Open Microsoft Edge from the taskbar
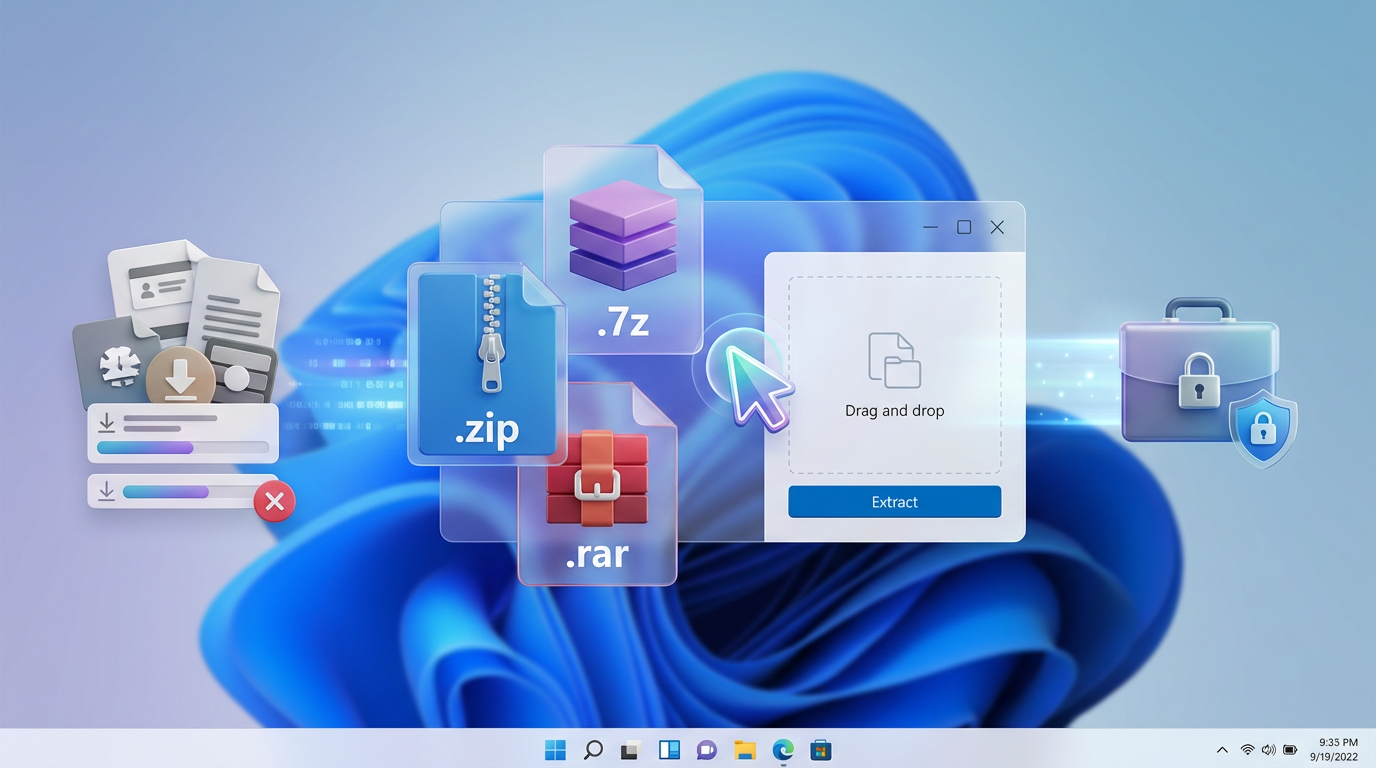Image resolution: width=1376 pixels, height=768 pixels. (782, 749)
